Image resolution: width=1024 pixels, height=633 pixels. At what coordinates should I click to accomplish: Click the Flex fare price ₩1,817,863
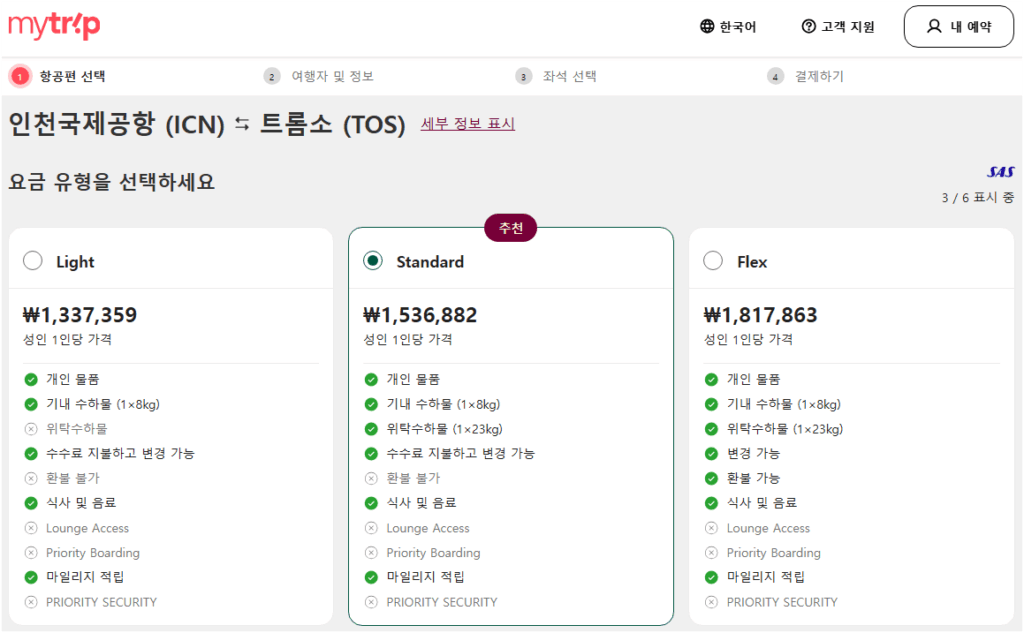[759, 314]
